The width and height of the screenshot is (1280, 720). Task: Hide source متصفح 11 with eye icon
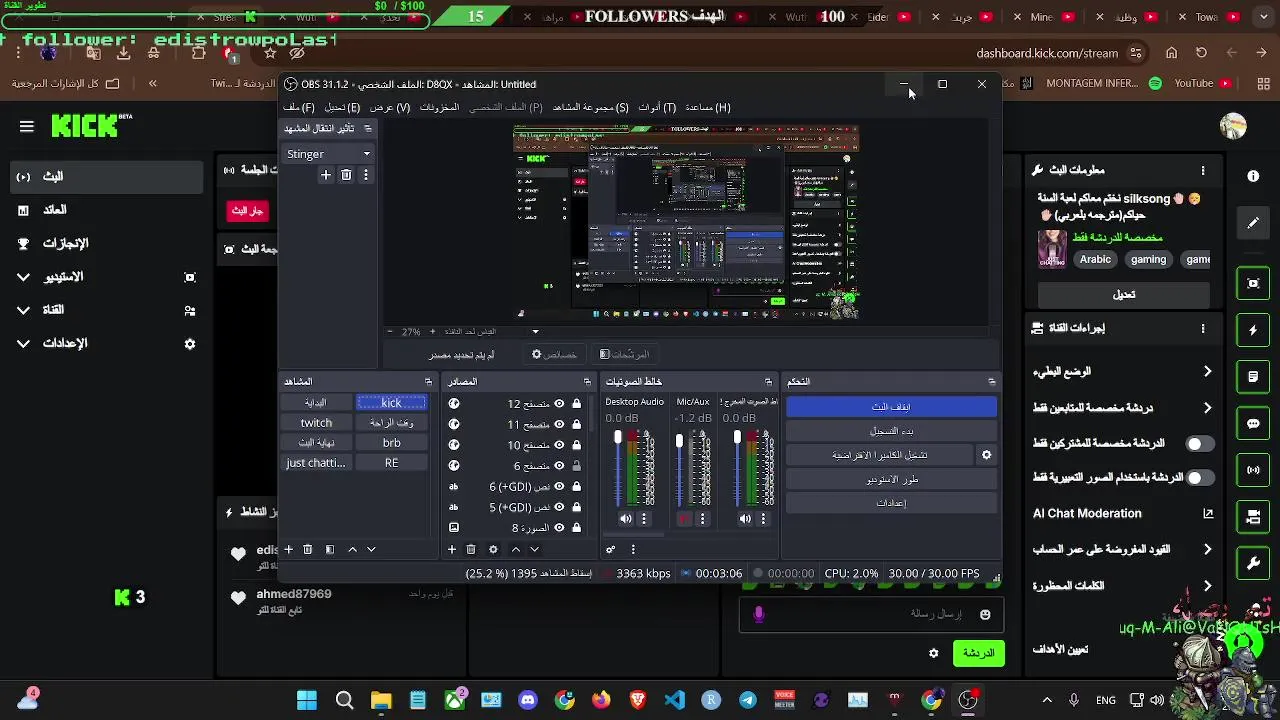point(560,424)
